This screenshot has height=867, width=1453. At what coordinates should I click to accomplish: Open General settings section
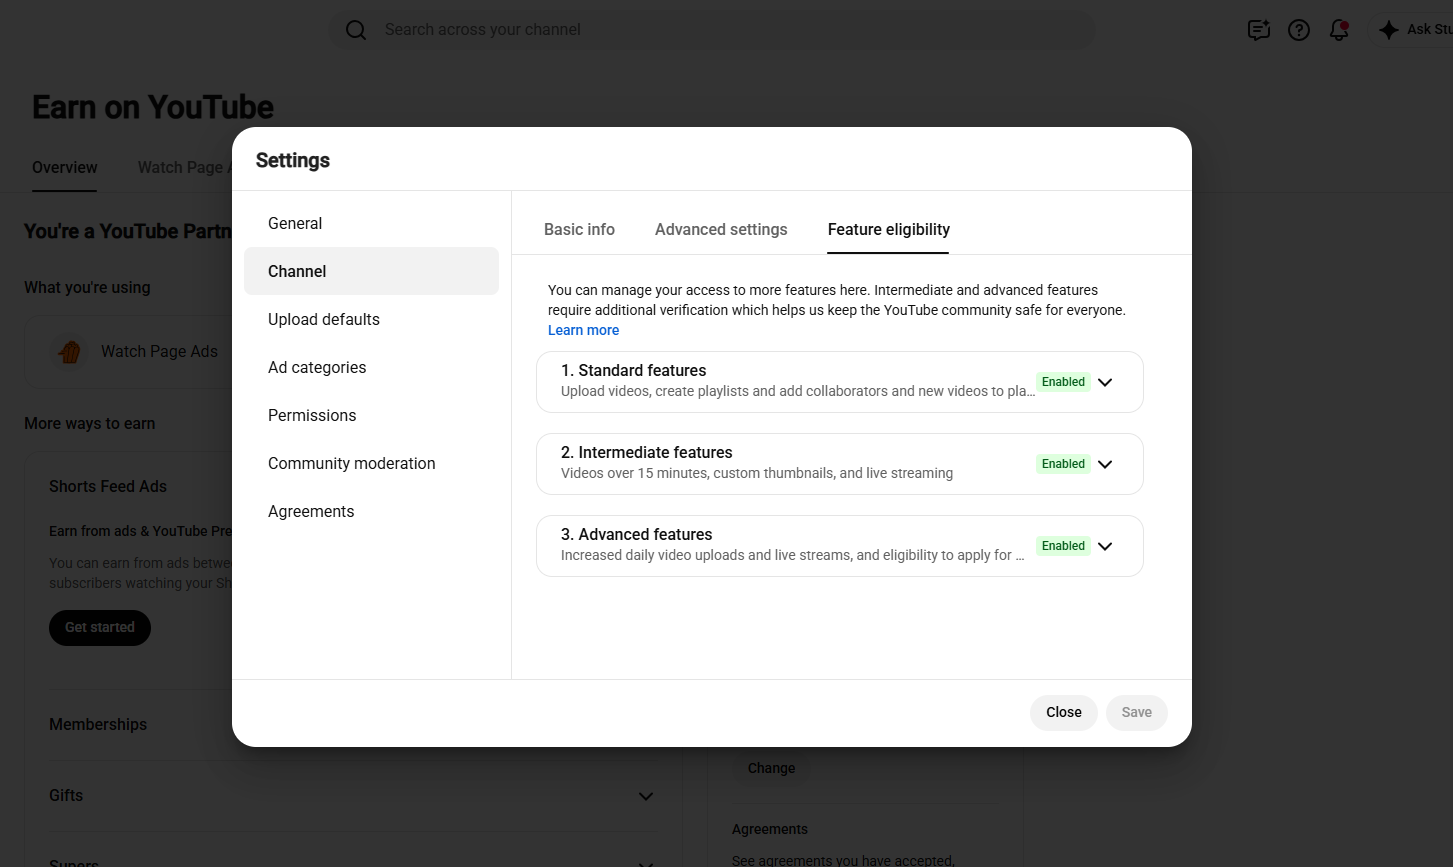(x=371, y=223)
